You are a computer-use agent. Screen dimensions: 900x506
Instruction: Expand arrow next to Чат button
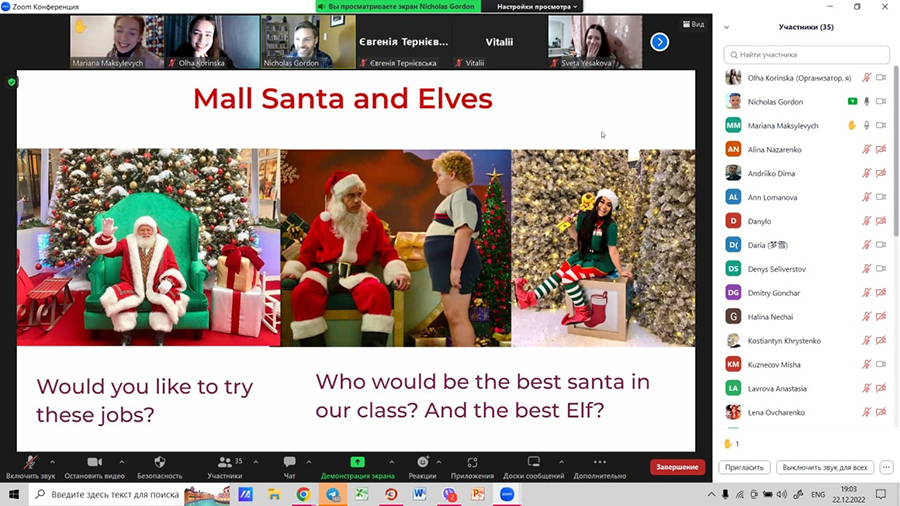(x=309, y=462)
